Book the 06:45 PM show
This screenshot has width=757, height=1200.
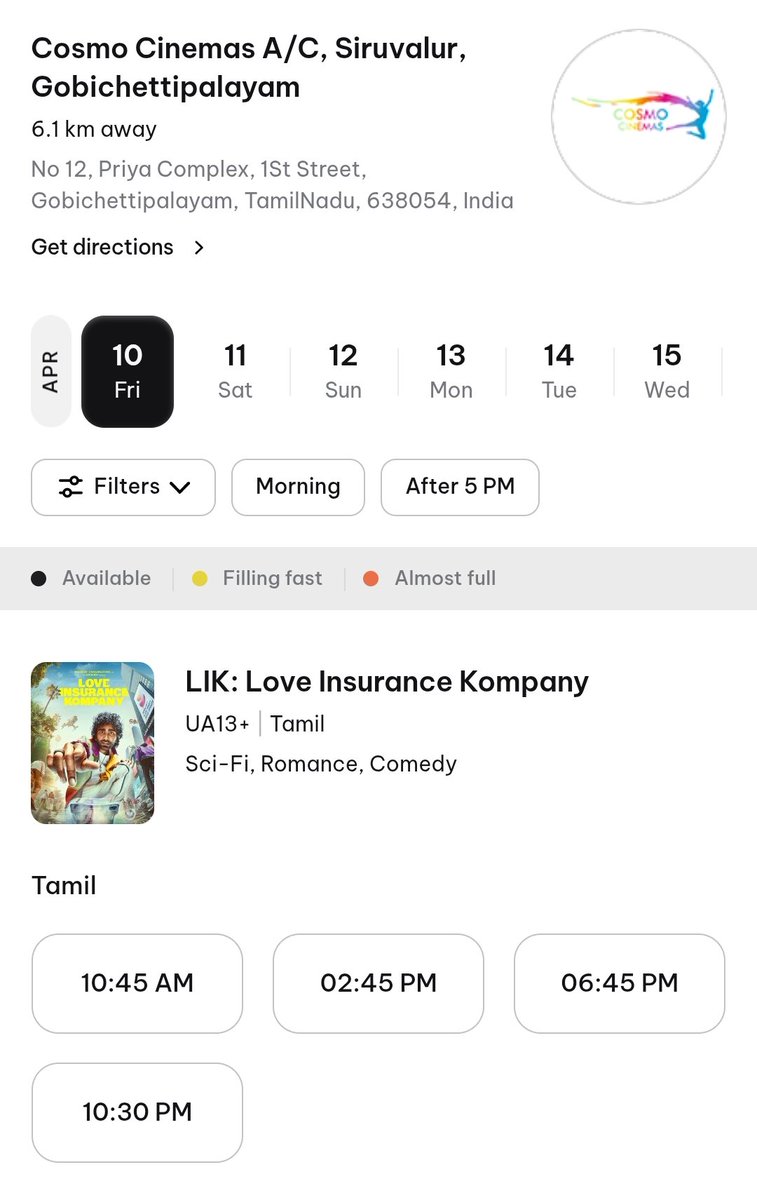coord(619,983)
